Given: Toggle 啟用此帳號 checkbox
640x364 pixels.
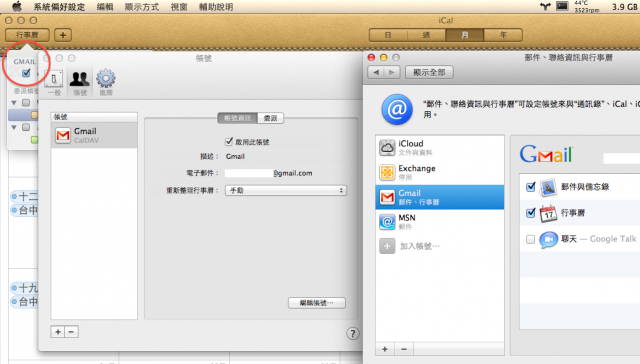Looking at the screenshot, I should click(229, 142).
